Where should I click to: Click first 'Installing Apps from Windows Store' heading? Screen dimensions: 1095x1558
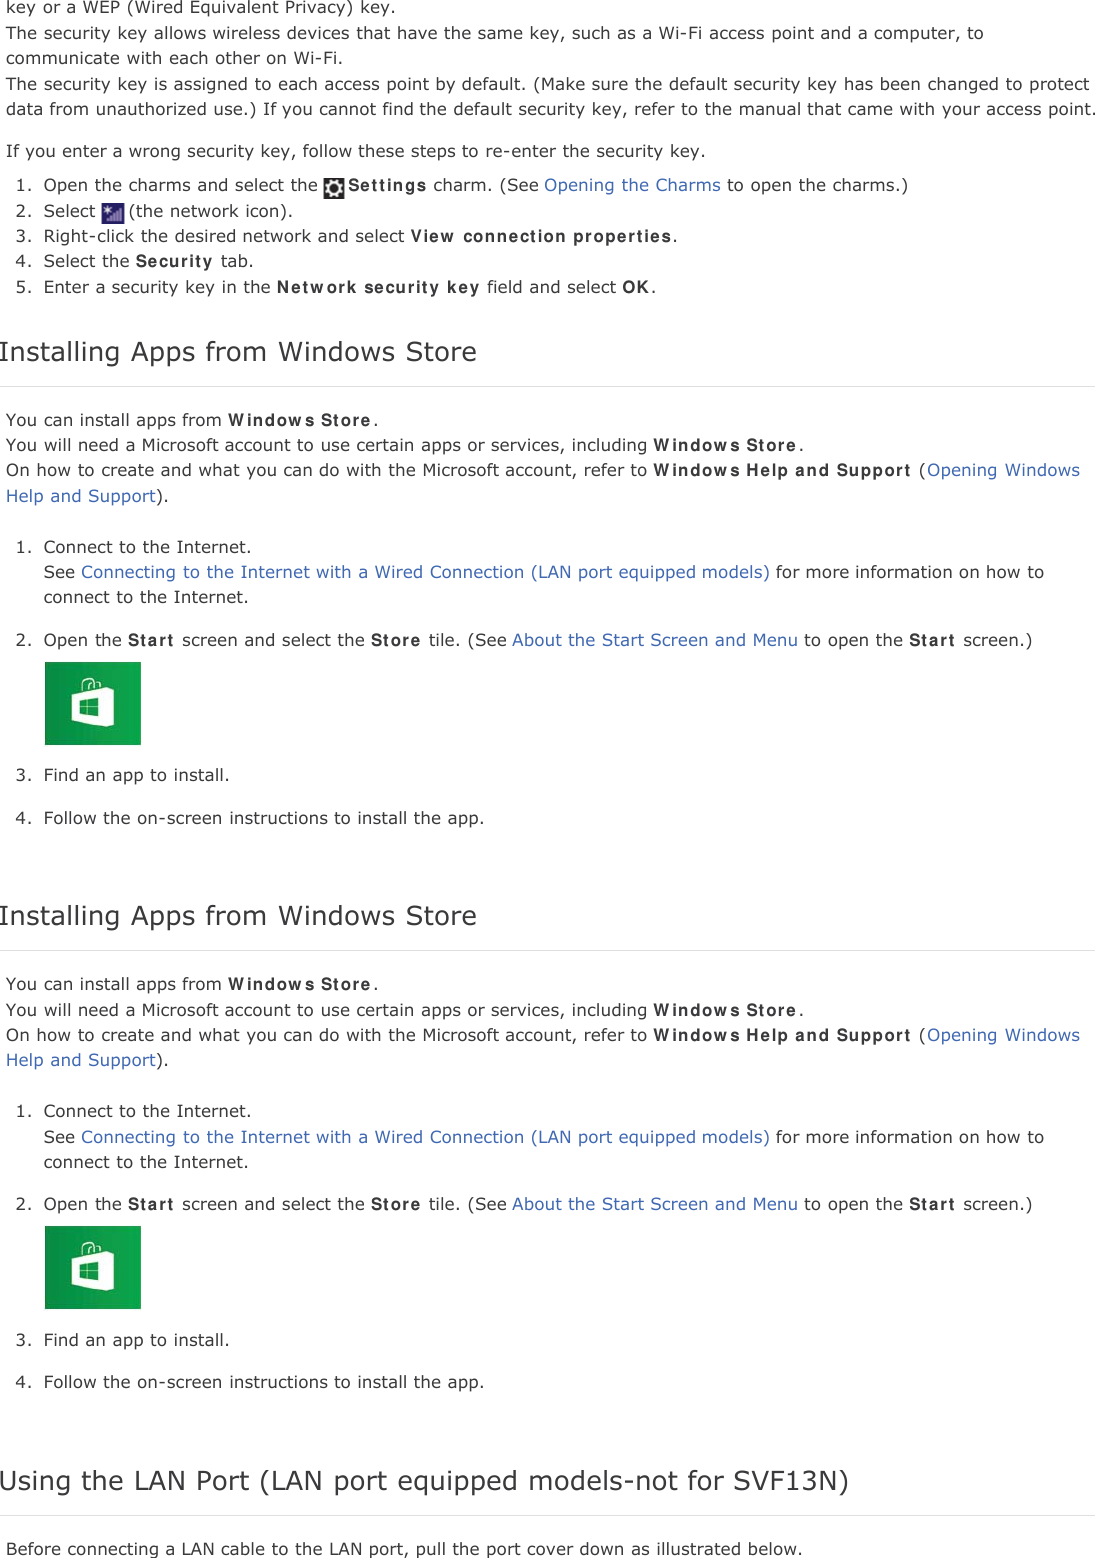pyautogui.click(x=238, y=352)
